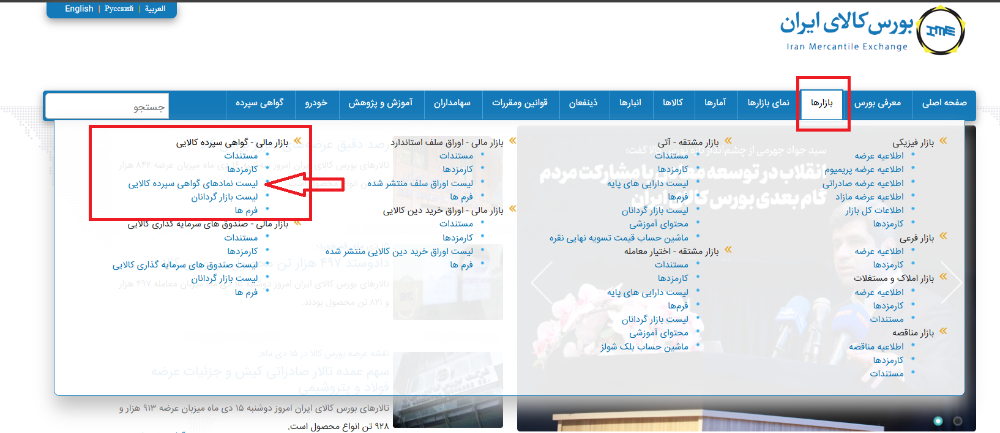Open the بازارها dropdown menu

tap(822, 103)
